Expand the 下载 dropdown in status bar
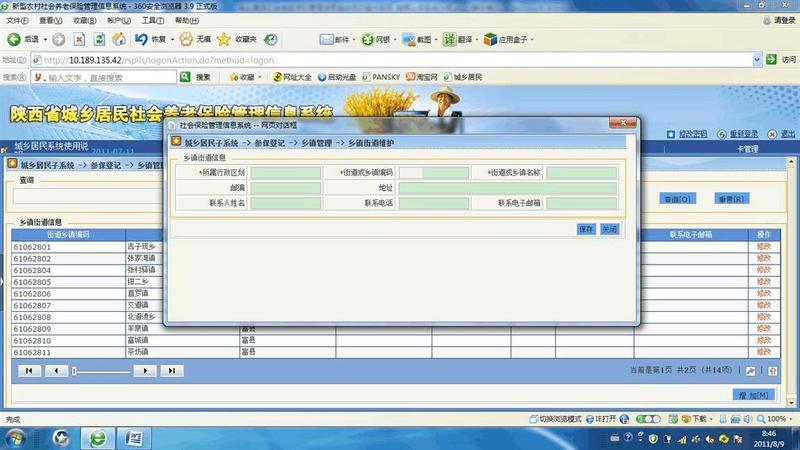This screenshot has height=450, width=800. tap(711, 419)
